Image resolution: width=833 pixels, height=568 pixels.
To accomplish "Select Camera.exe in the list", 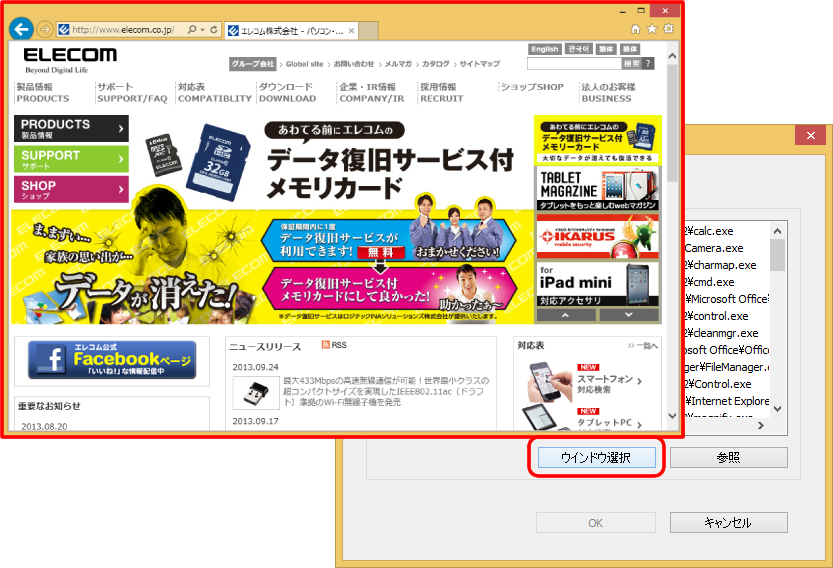I will [714, 248].
